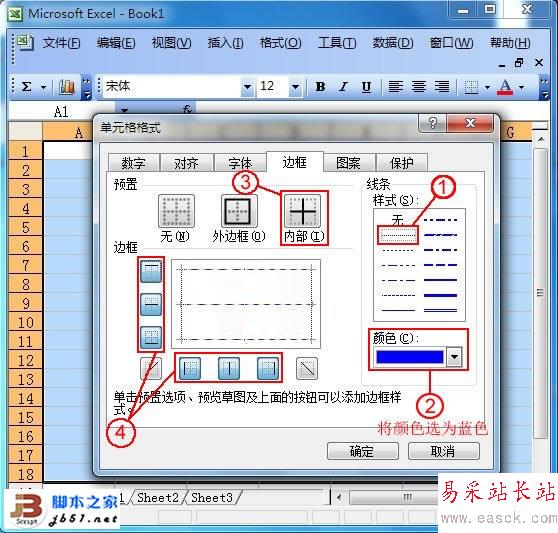This screenshot has width=558, height=533.
Task: Expand the Borders dropdown arrow
Action: coord(487,87)
